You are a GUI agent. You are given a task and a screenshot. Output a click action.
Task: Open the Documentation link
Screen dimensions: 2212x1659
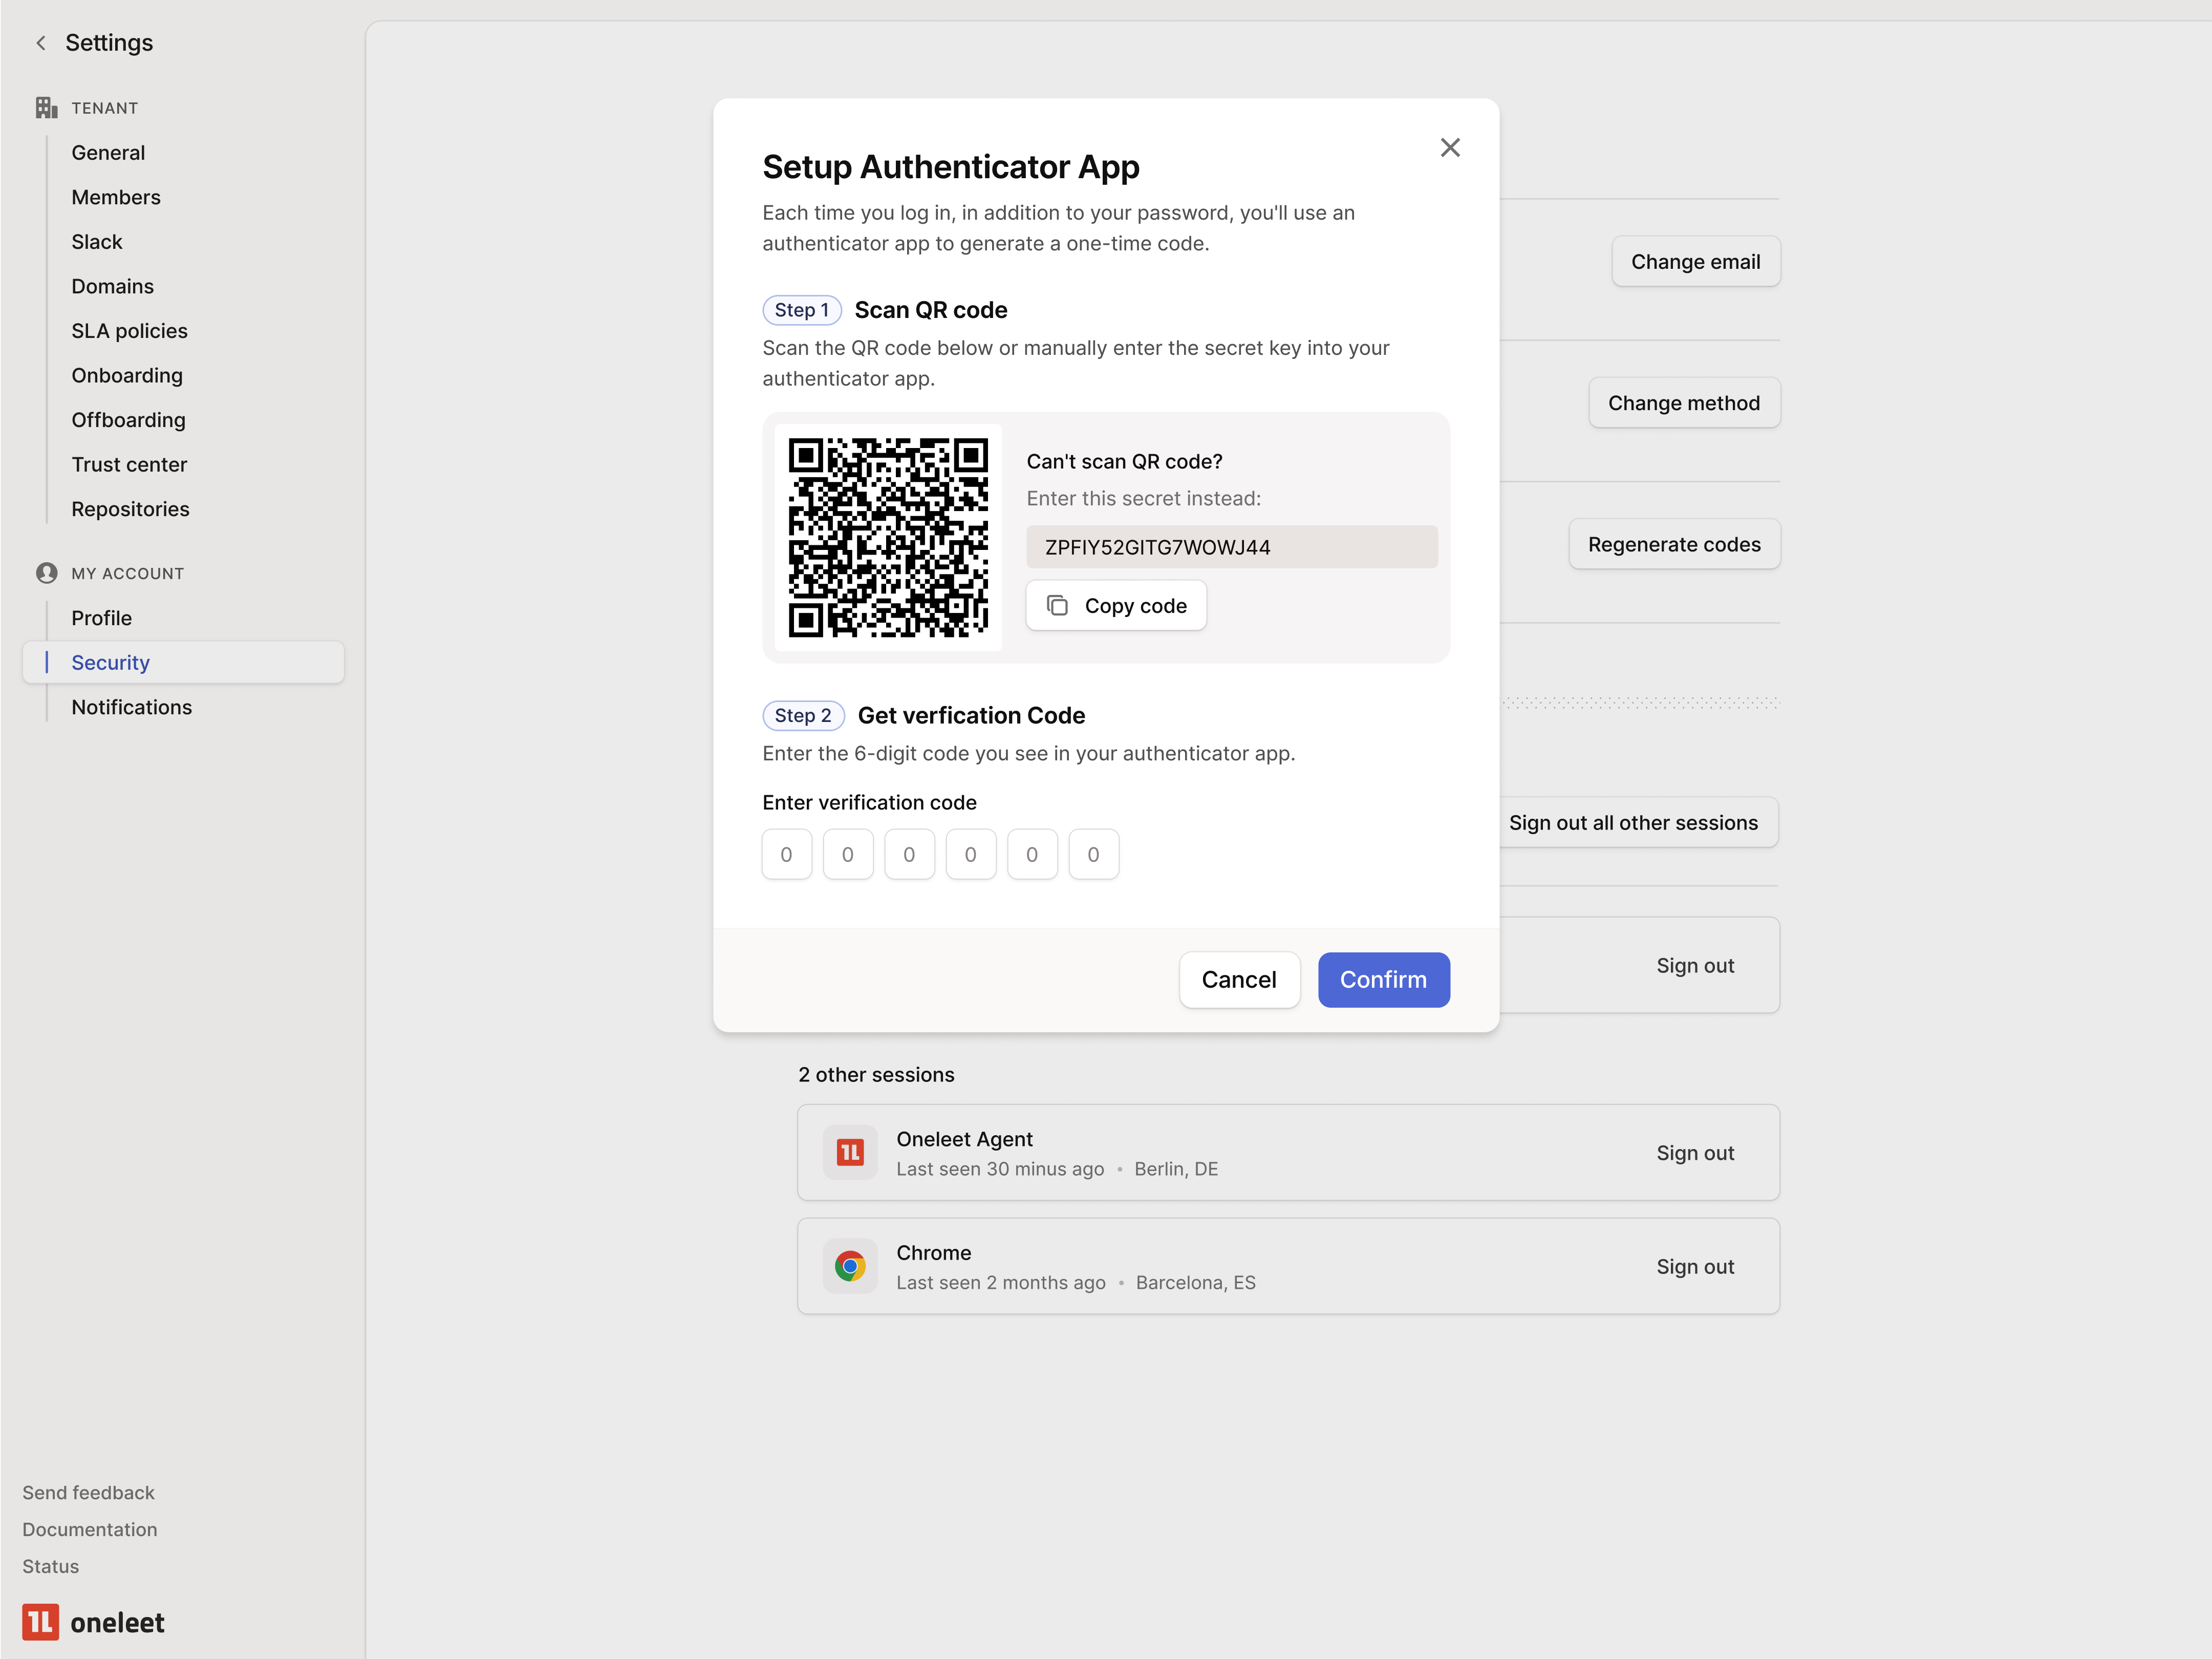(89, 1529)
